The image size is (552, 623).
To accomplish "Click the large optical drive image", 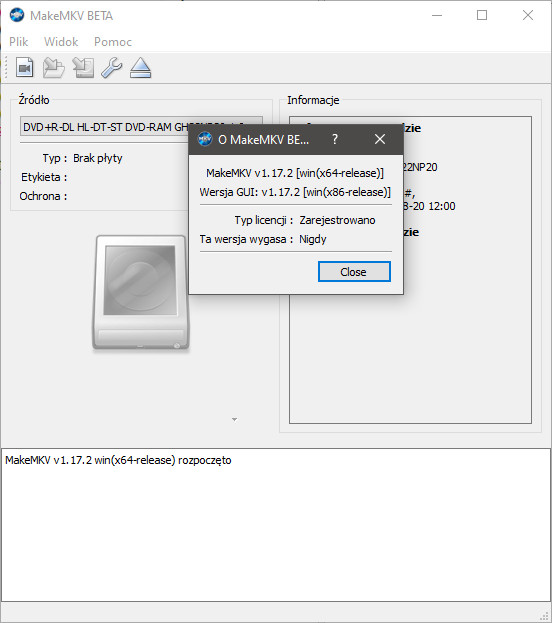I will [141, 292].
